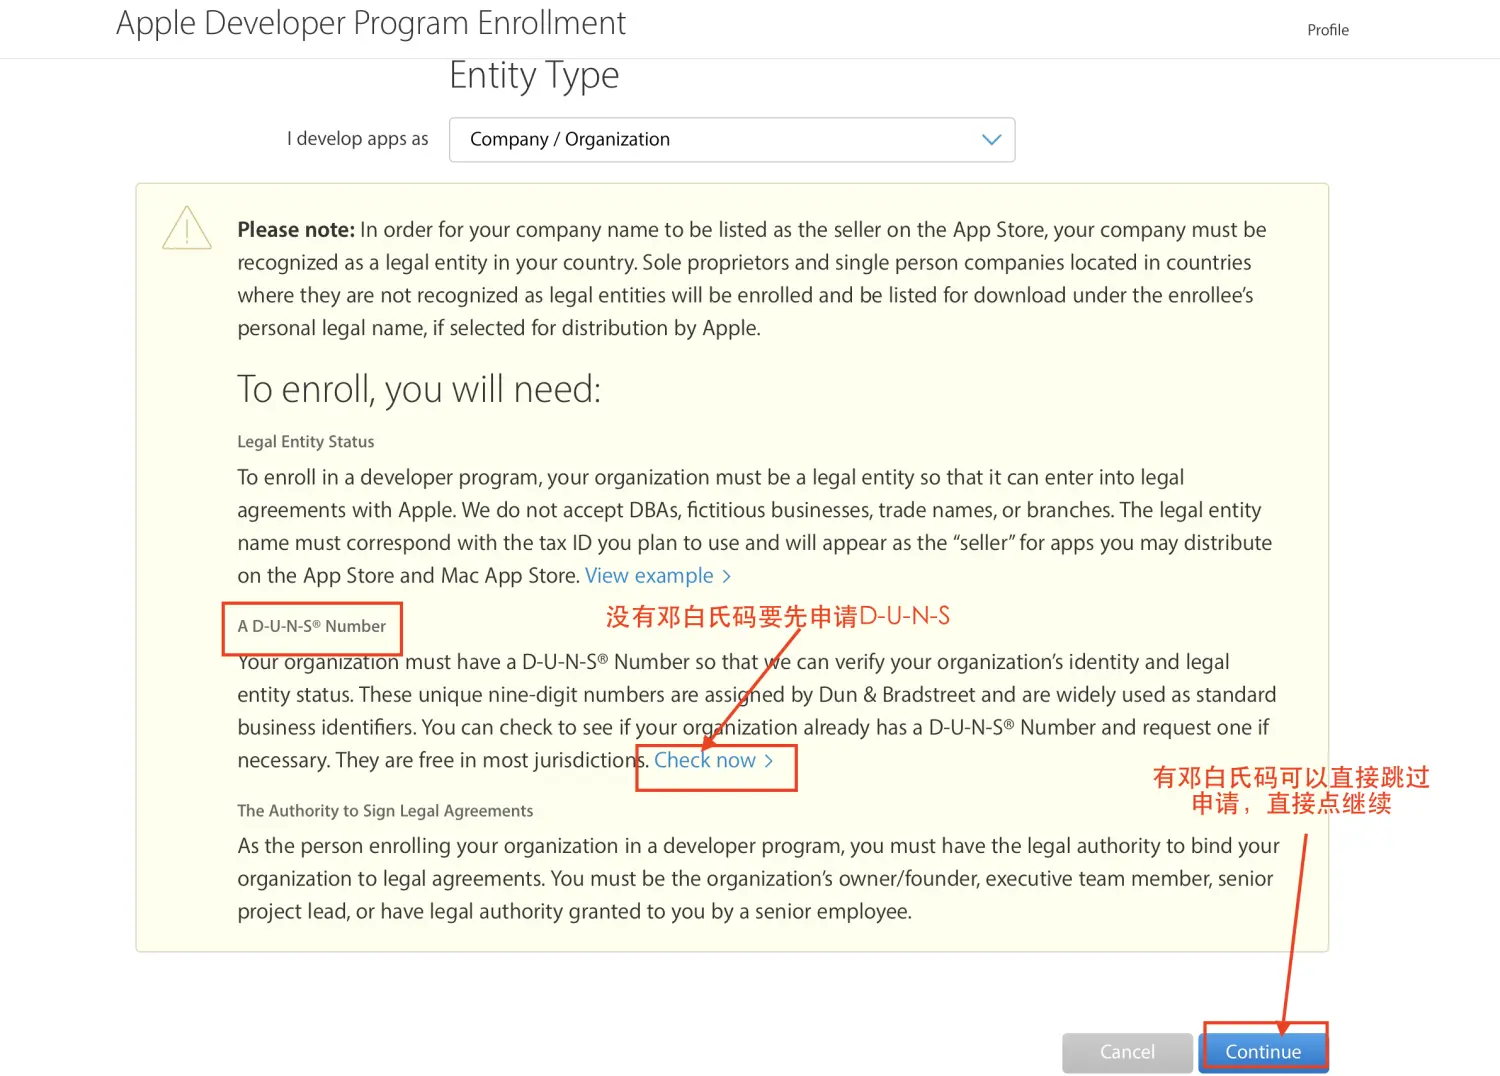This screenshot has width=1500, height=1076.
Task: Click the 'Please note:' bold text
Action: click(296, 230)
